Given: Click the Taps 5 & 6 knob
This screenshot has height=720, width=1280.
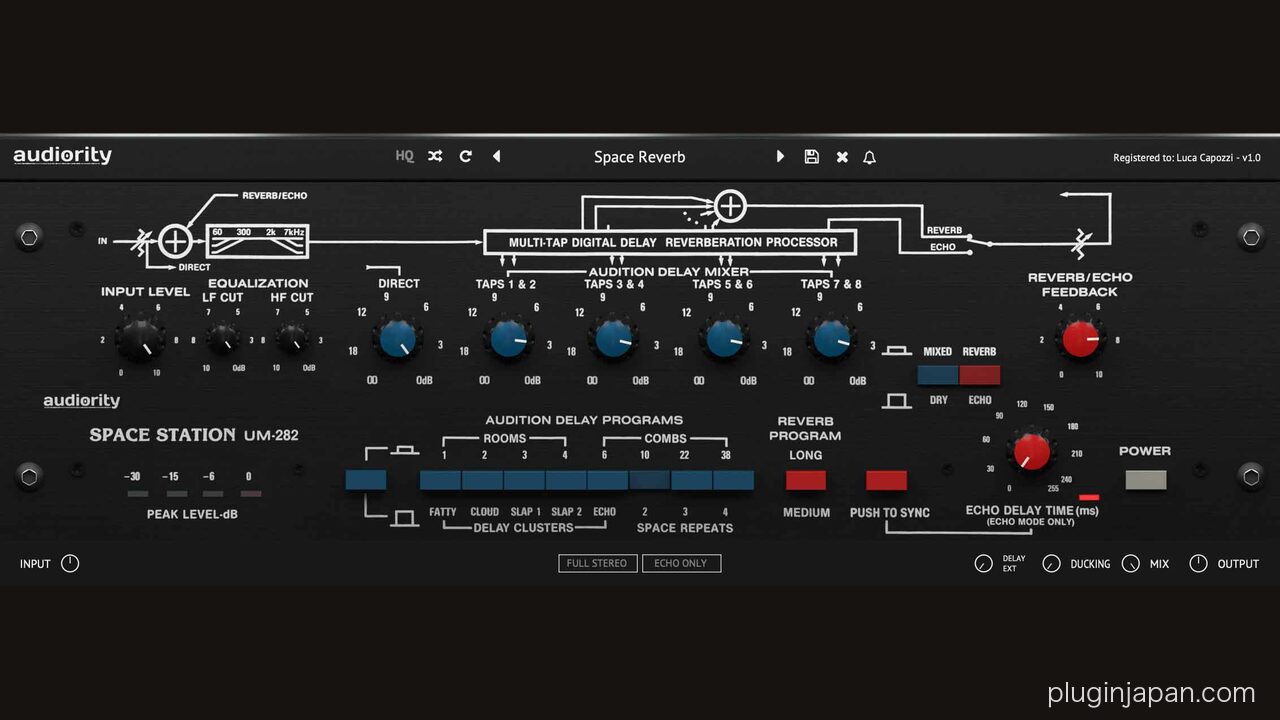Looking at the screenshot, I should coord(723,339).
